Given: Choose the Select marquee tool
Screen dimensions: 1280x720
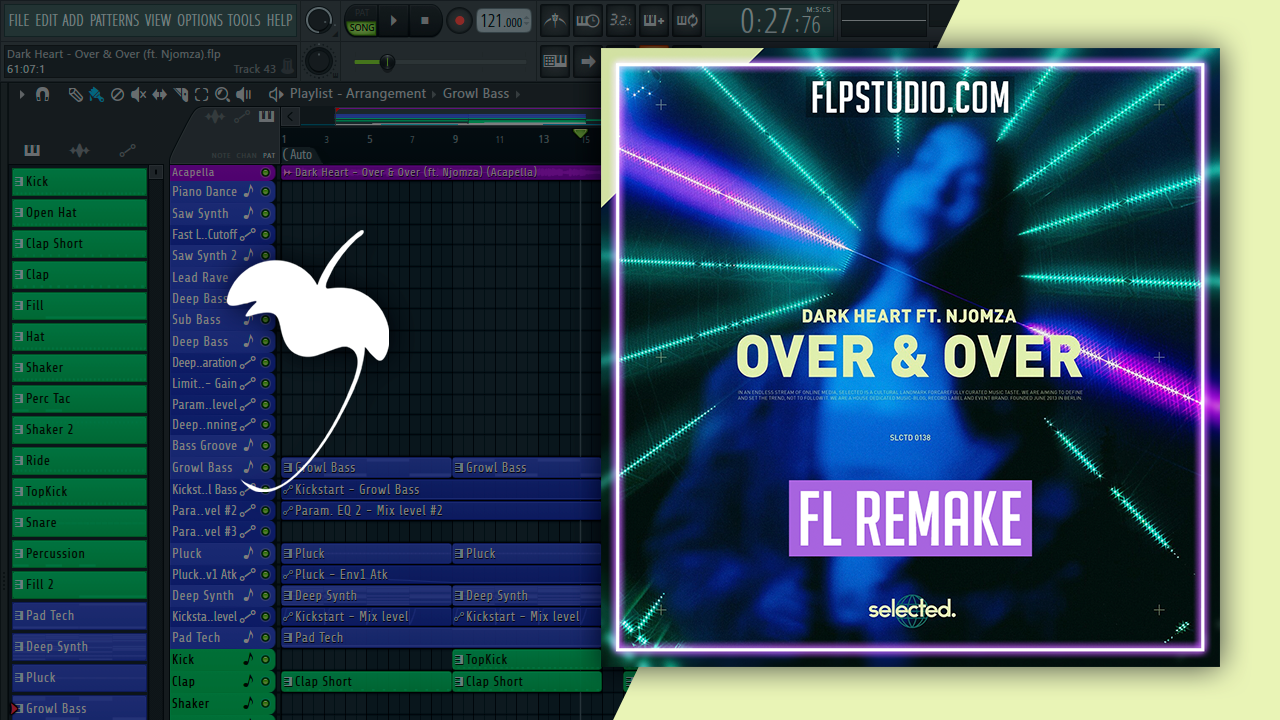Looking at the screenshot, I should tap(201, 94).
